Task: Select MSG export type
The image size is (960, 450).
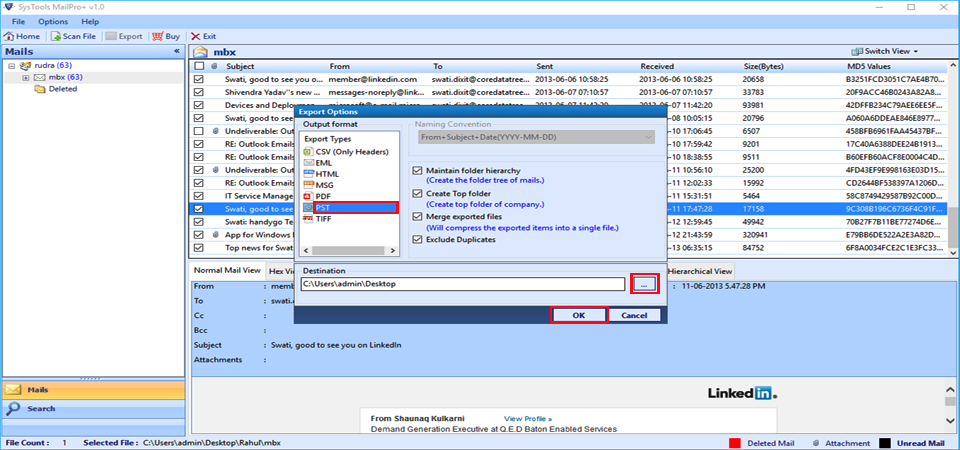Action: [x=319, y=185]
